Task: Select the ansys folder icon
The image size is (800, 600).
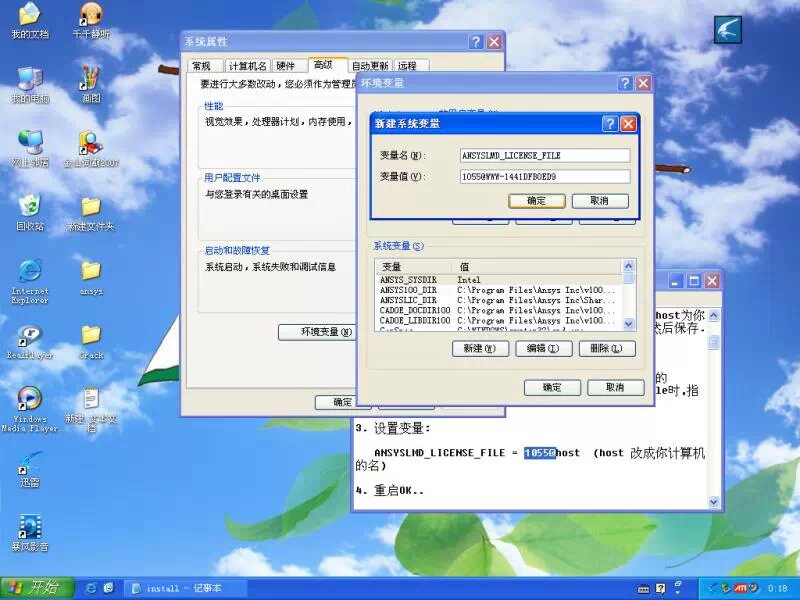Action: click(x=91, y=271)
